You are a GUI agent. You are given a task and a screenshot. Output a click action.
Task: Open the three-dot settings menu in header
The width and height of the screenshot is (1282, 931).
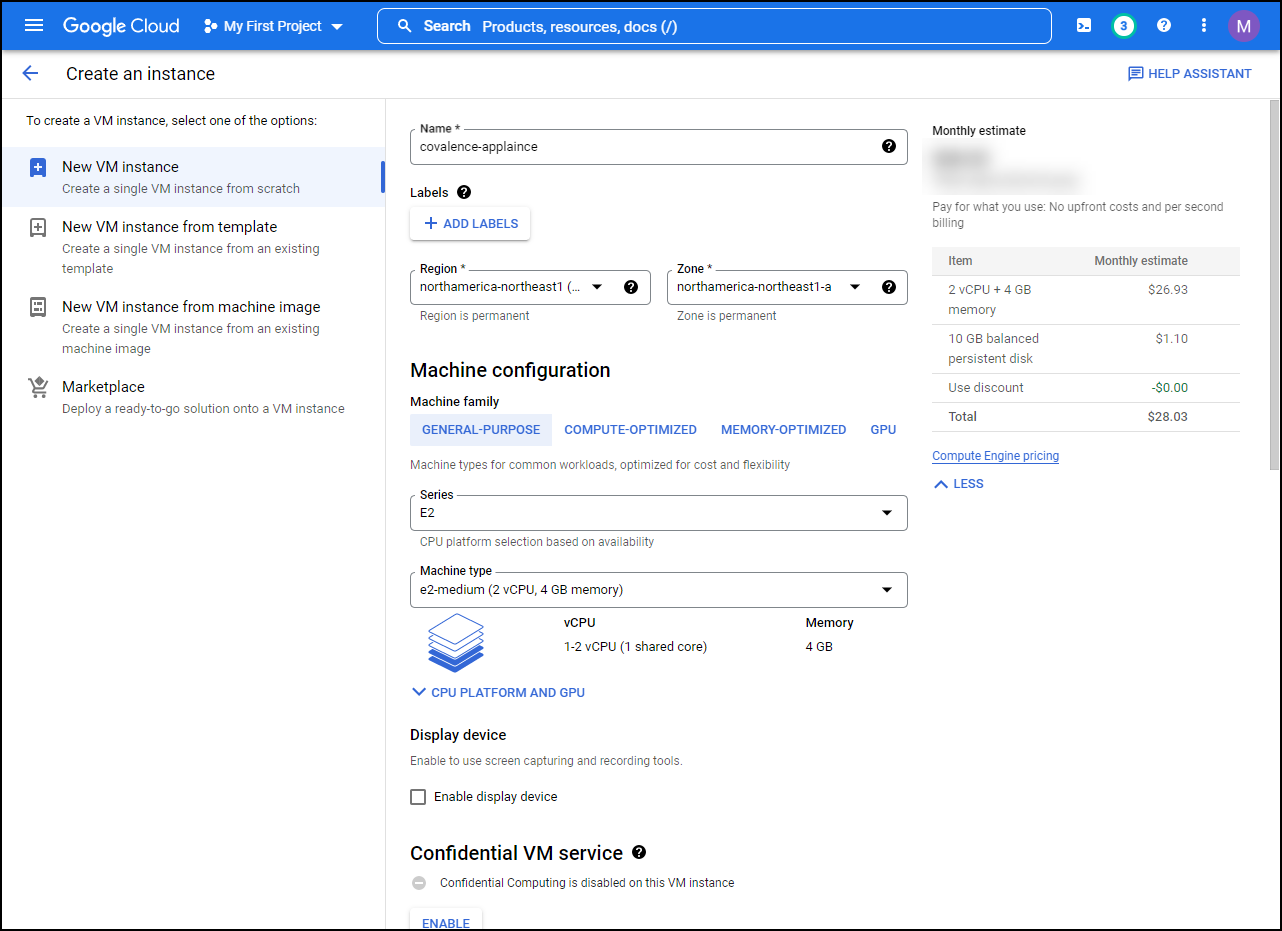[1204, 26]
